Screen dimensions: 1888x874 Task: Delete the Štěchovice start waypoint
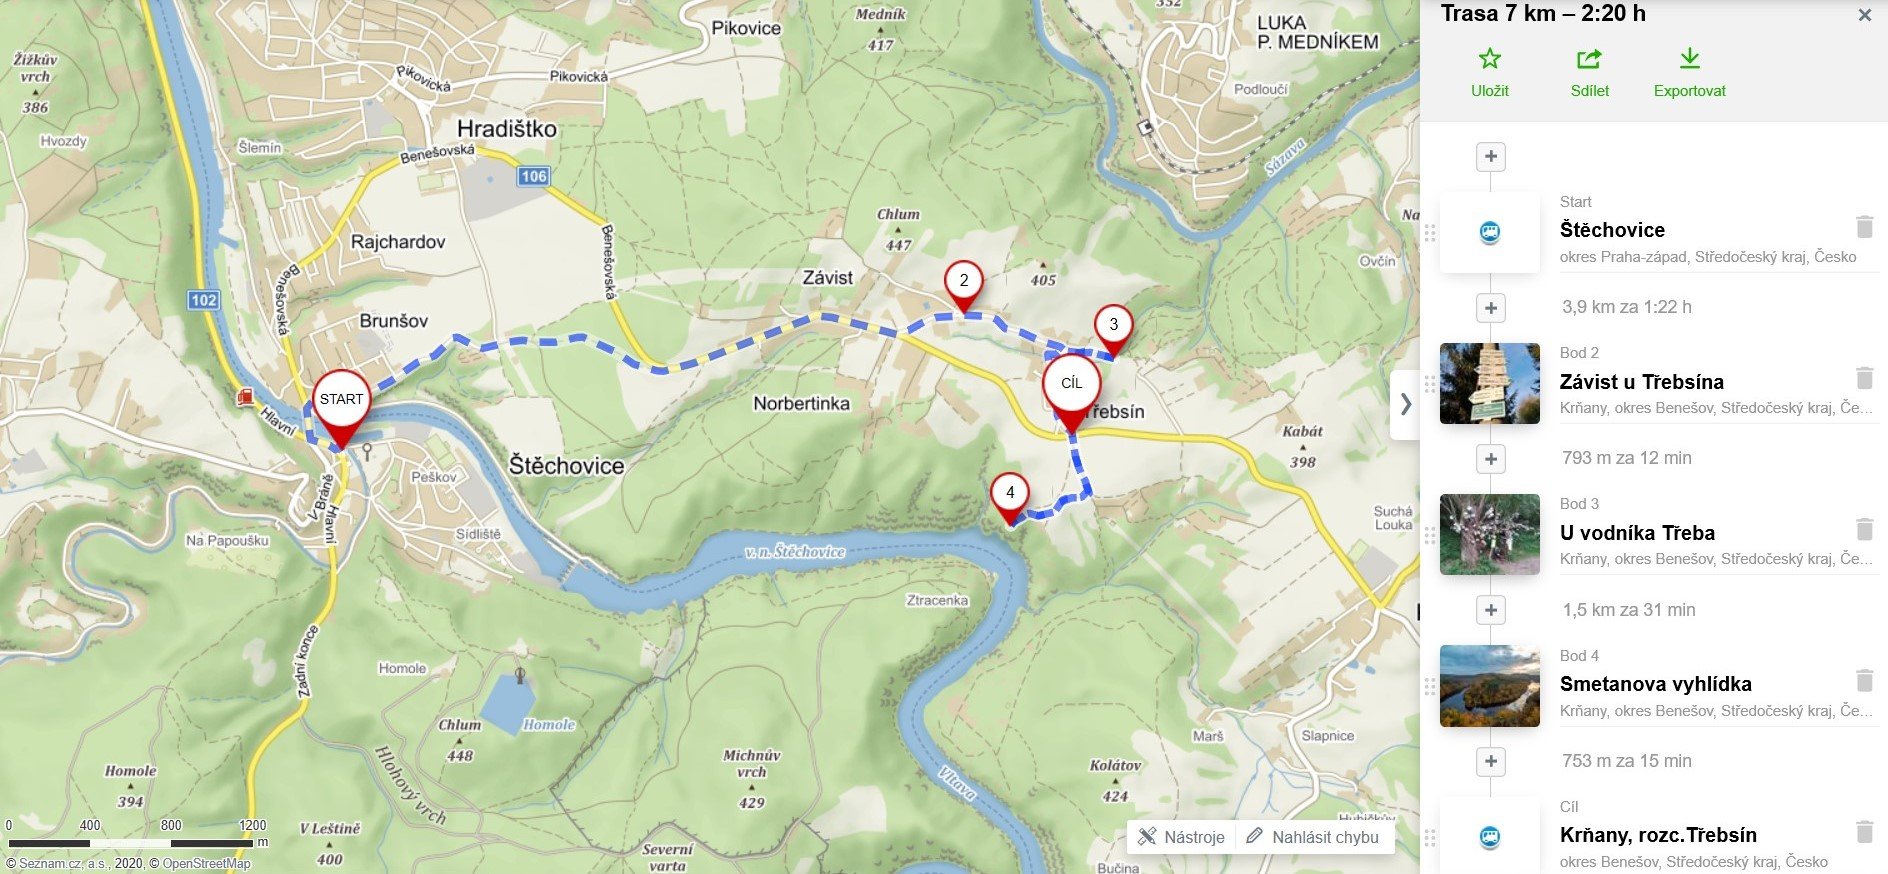click(1864, 227)
